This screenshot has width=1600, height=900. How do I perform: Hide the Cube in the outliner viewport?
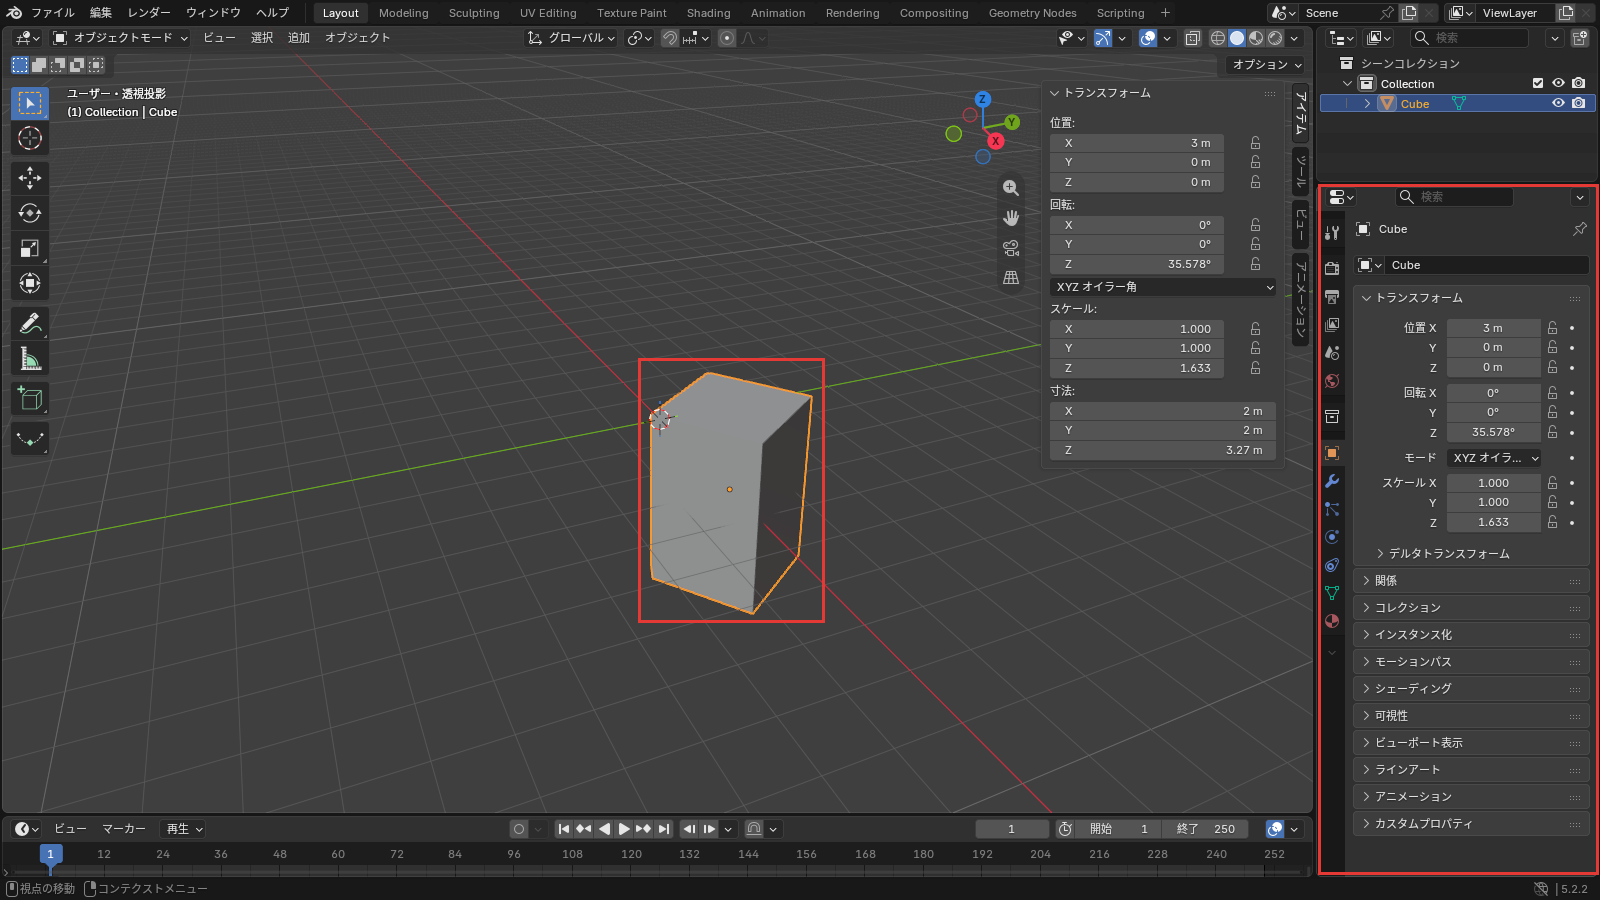pos(1558,103)
